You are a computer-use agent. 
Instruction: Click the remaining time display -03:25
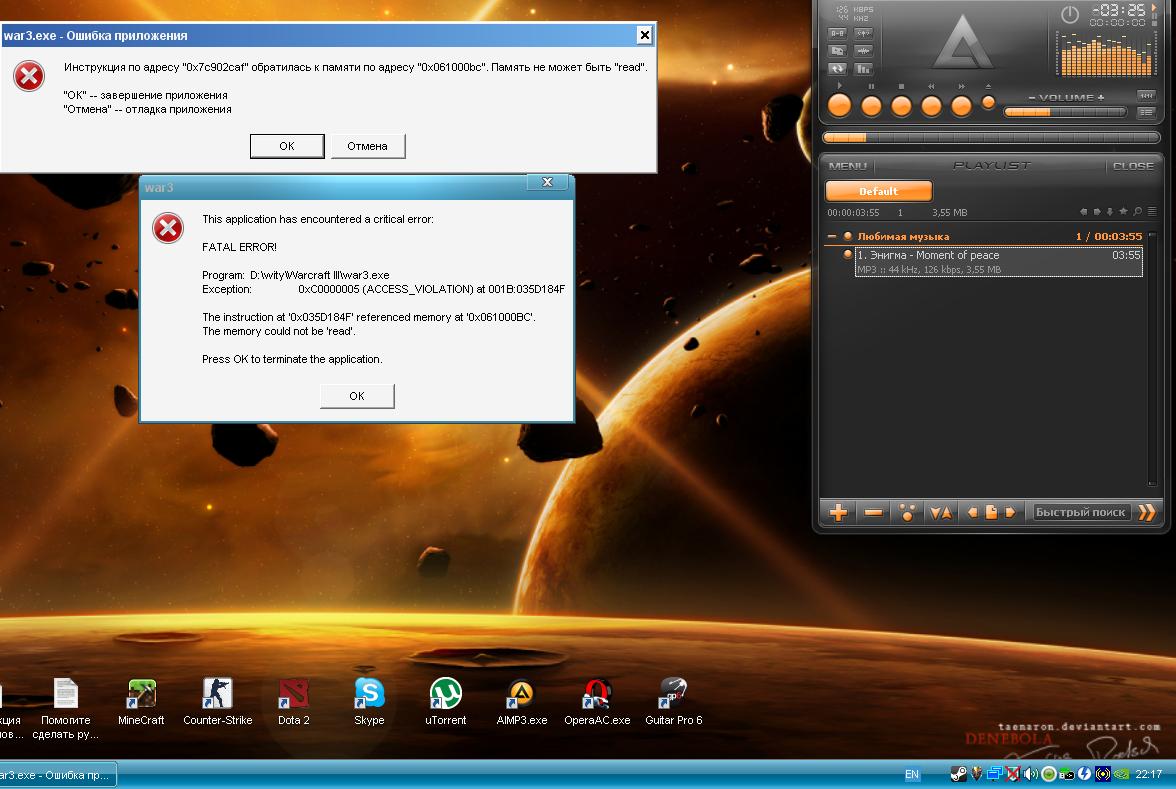(x=1118, y=10)
